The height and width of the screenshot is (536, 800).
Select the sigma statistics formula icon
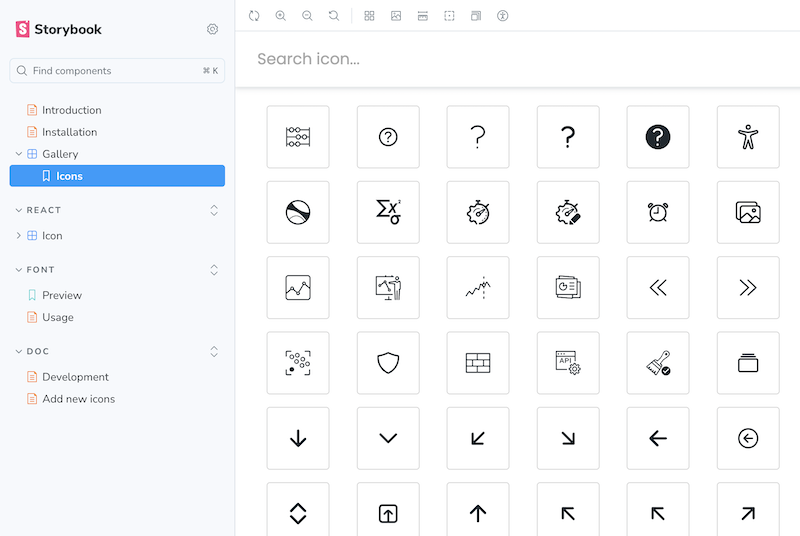click(388, 212)
